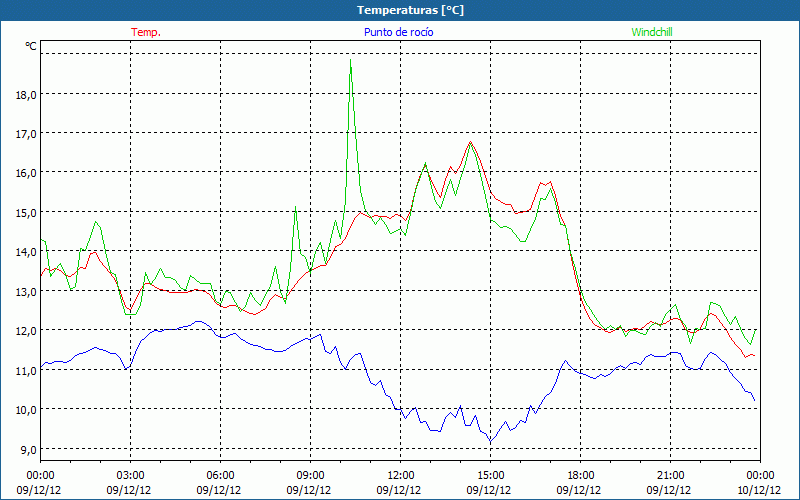
Task: Click the 18,0 y-axis value
Action: [26, 95]
